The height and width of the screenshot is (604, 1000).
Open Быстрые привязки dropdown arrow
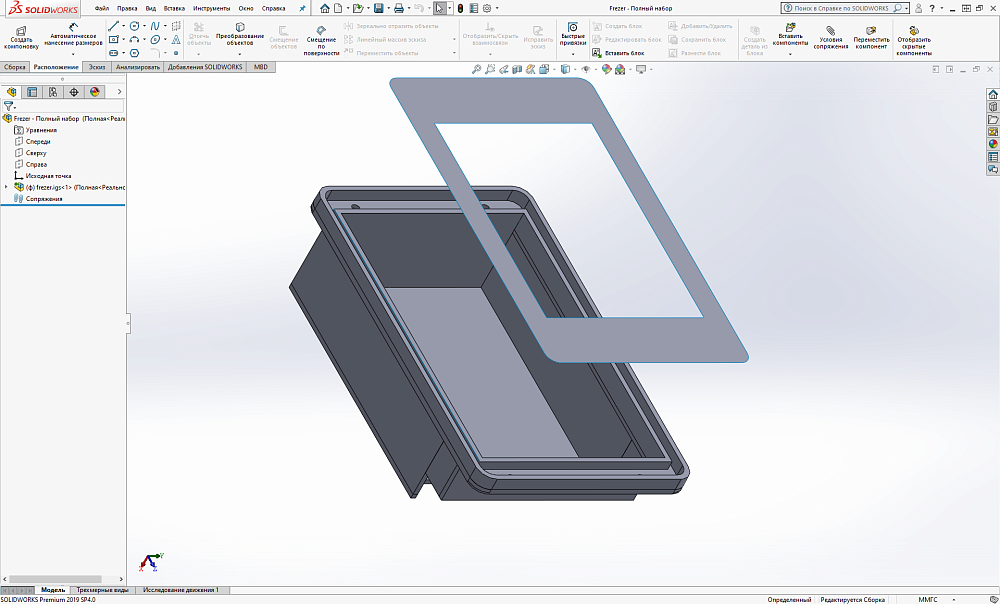point(573,54)
